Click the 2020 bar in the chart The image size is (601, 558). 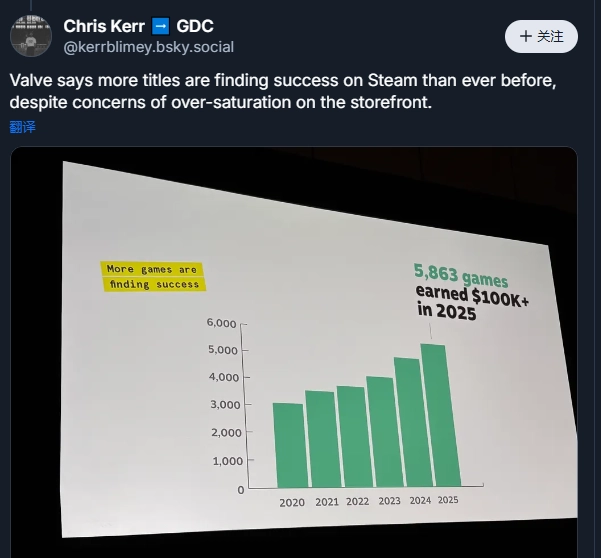coord(288,445)
